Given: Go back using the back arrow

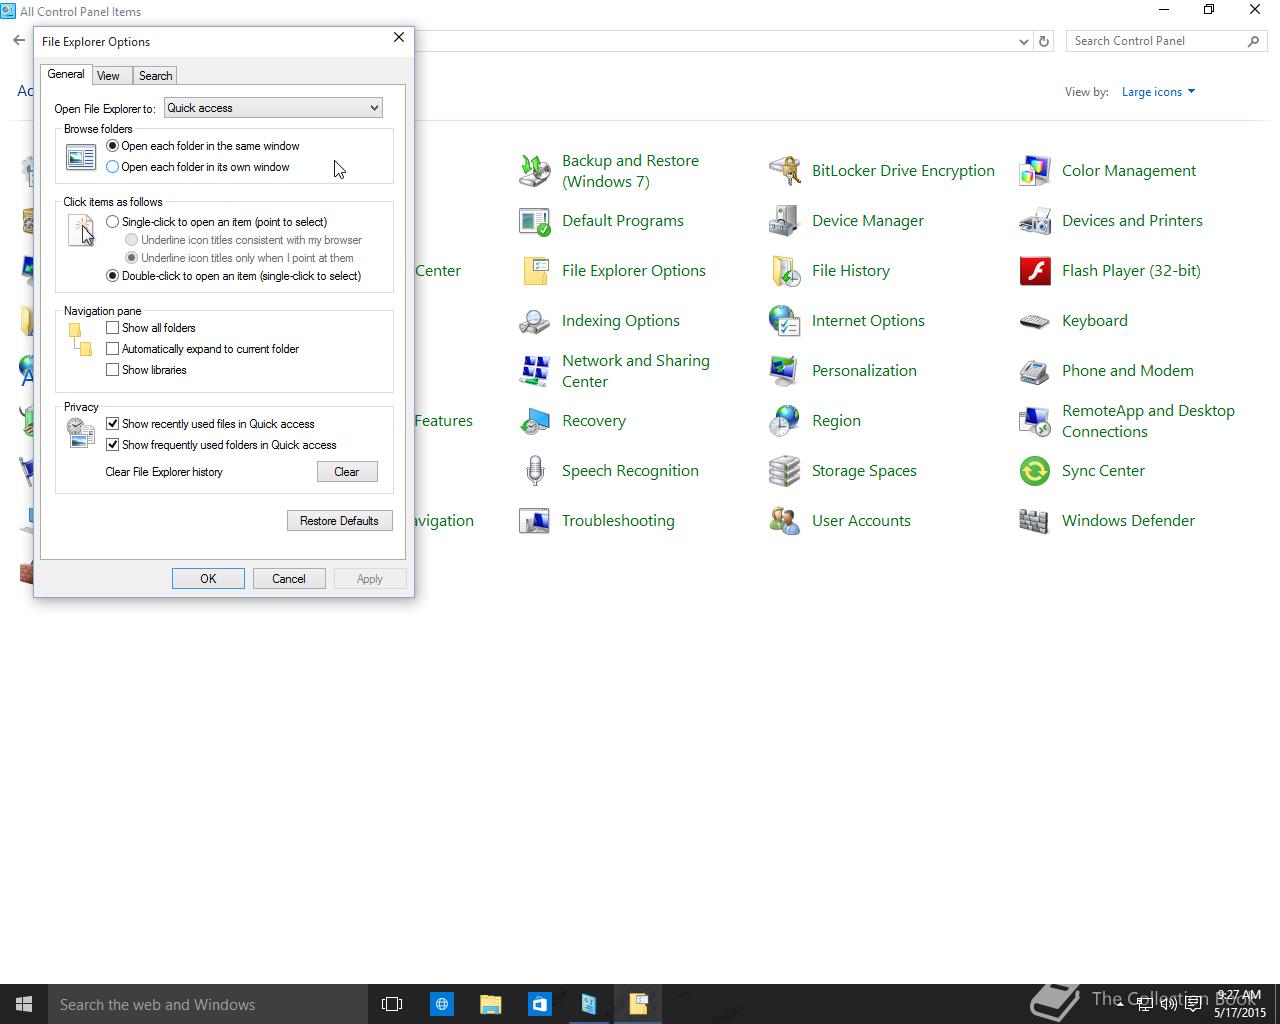Looking at the screenshot, I should (x=19, y=41).
